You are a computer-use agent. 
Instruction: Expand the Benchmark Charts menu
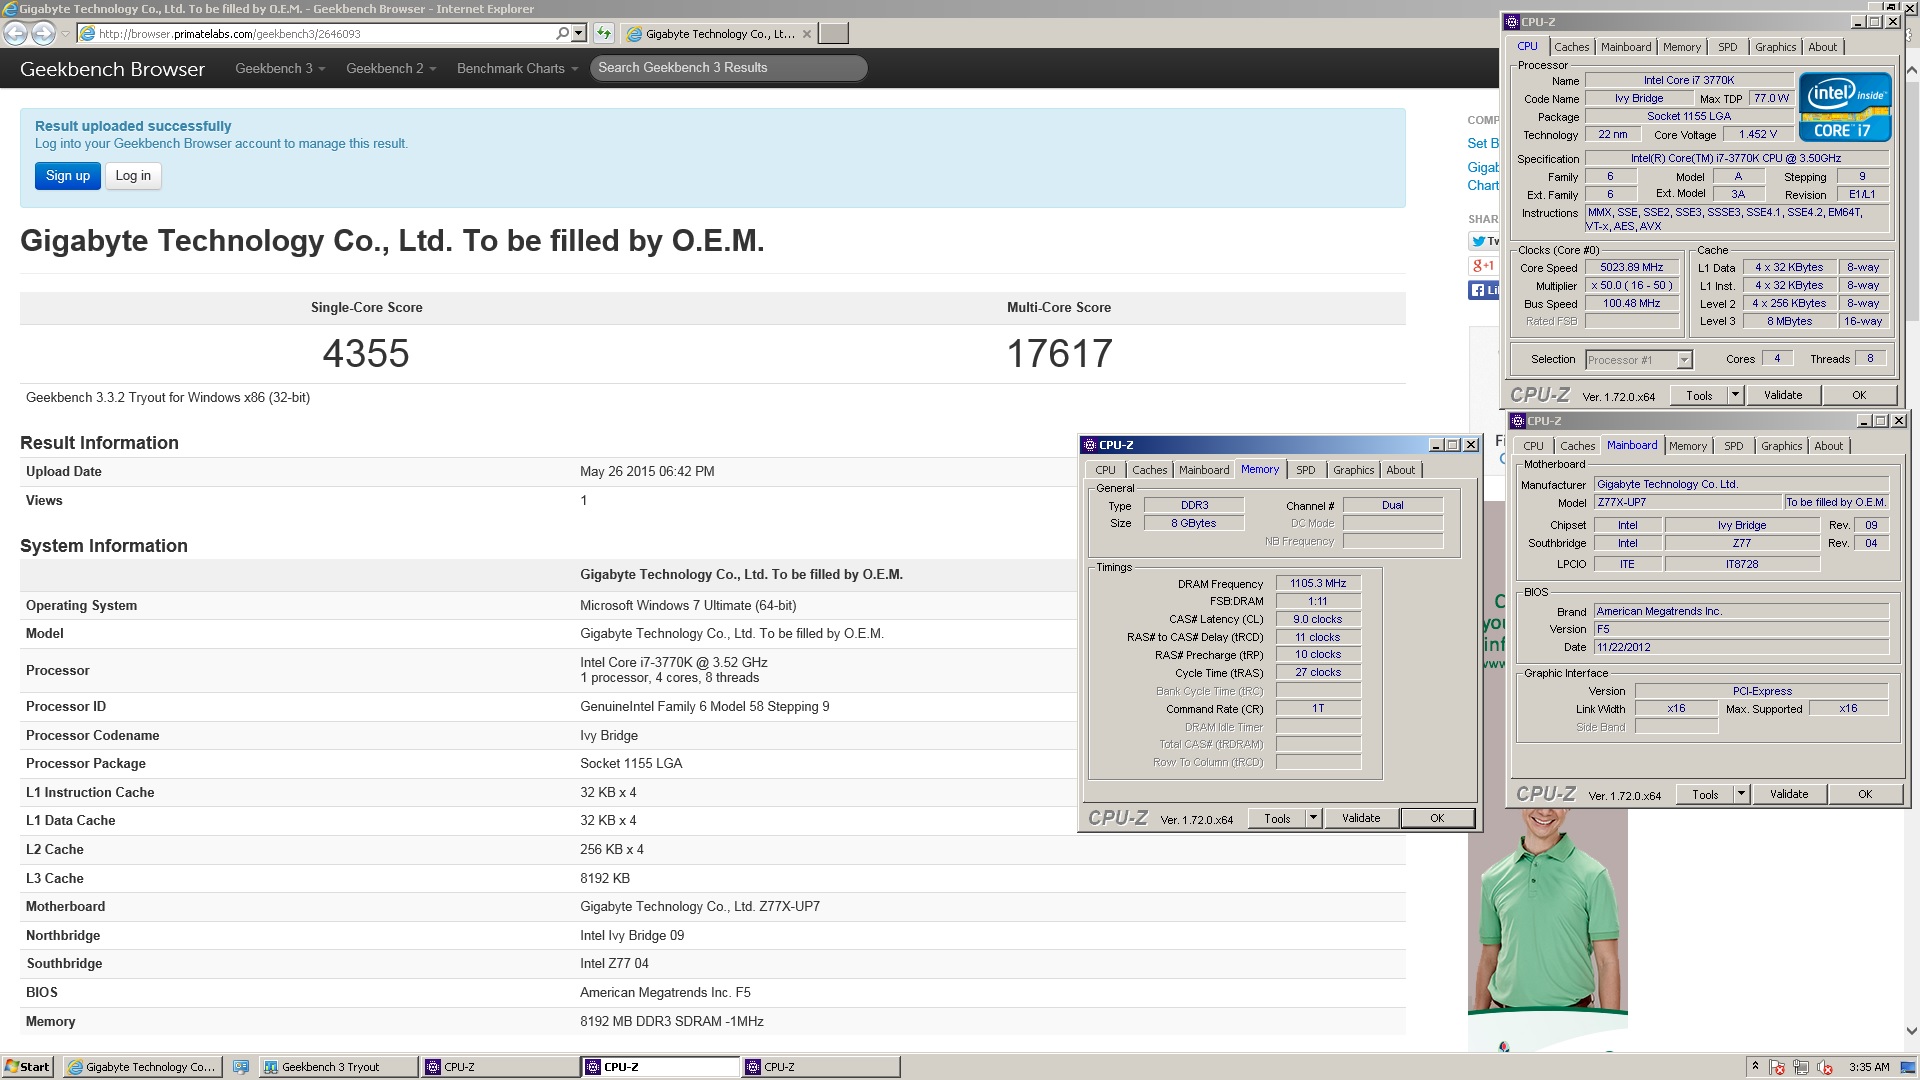click(517, 68)
